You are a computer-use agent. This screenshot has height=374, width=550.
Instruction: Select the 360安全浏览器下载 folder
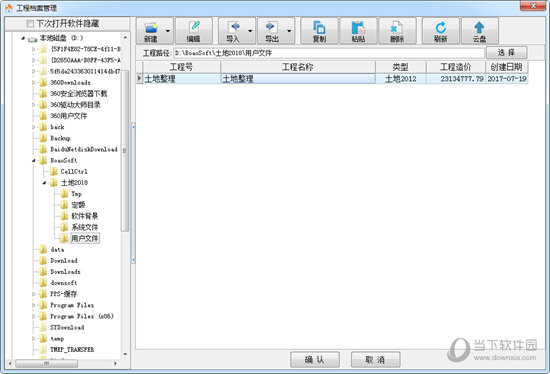pyautogui.click(x=79, y=93)
